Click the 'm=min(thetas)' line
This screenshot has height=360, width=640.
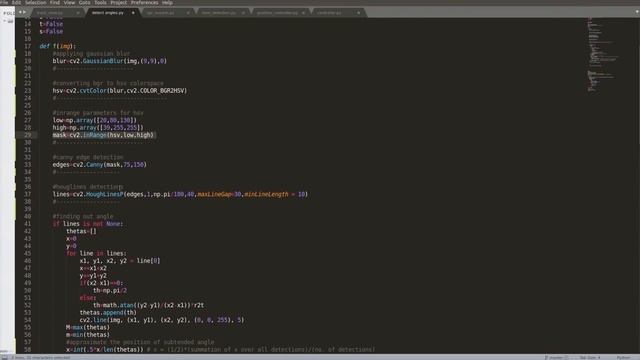[88, 335]
